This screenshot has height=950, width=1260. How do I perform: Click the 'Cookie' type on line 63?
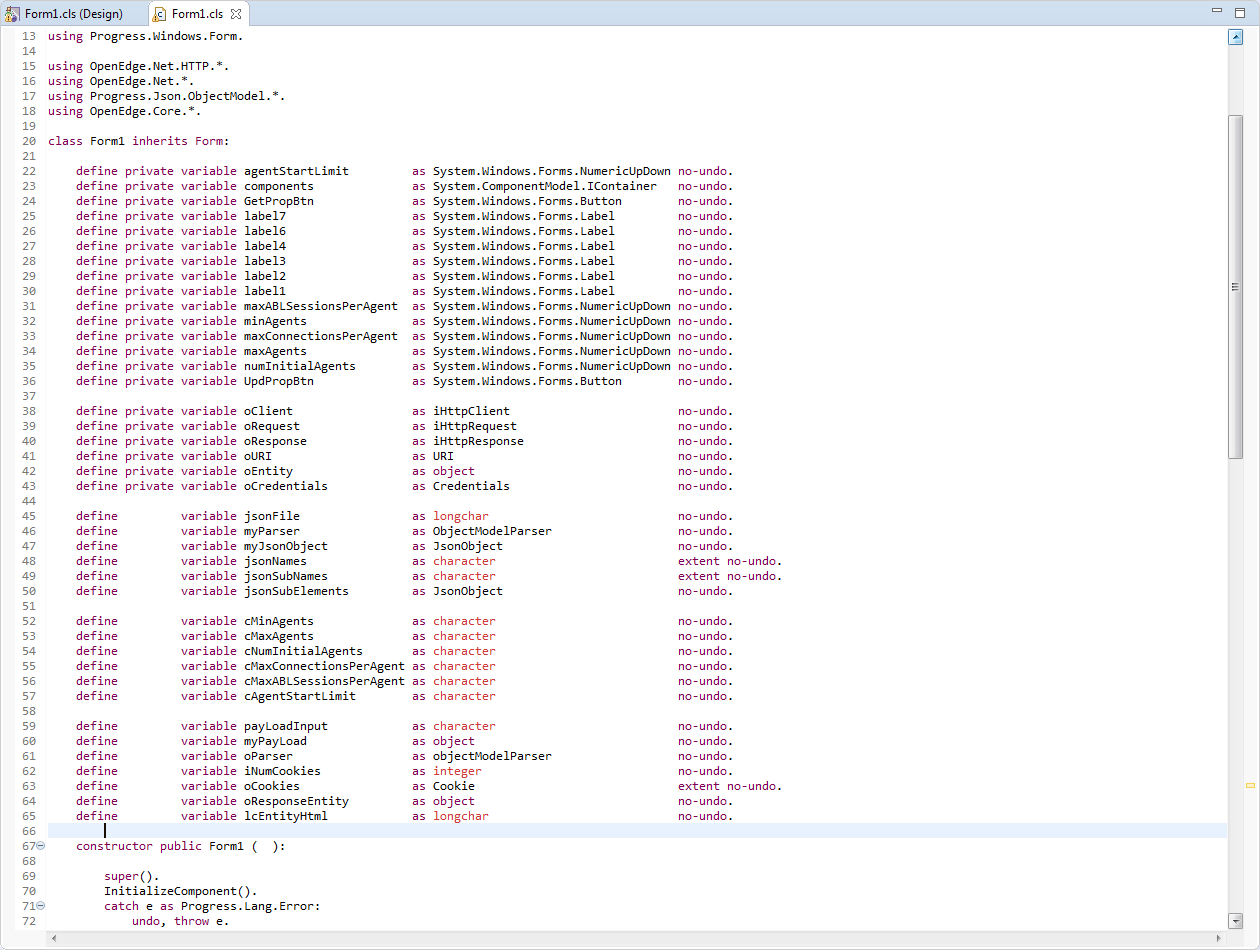(454, 786)
